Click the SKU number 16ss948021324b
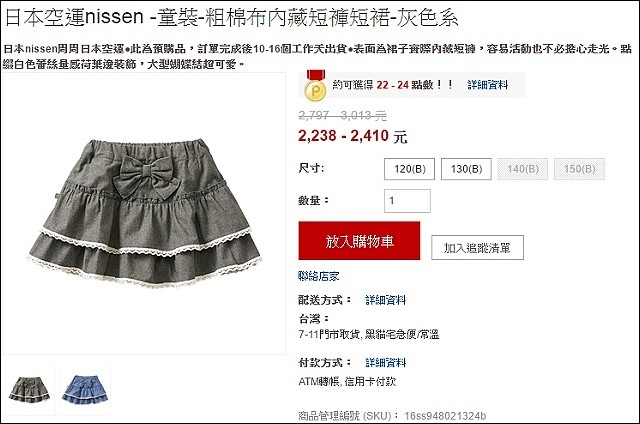Image resolution: width=640 pixels, height=424 pixels. (445, 416)
